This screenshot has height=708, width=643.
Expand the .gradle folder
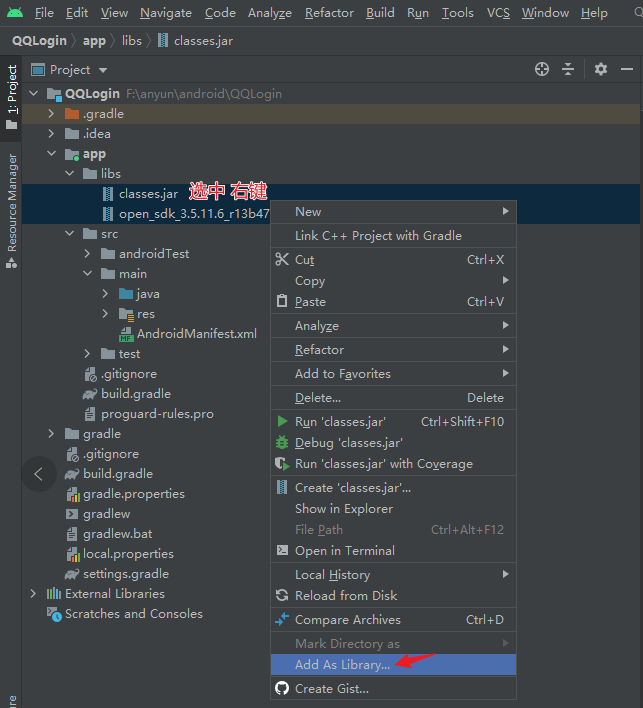tap(51, 114)
